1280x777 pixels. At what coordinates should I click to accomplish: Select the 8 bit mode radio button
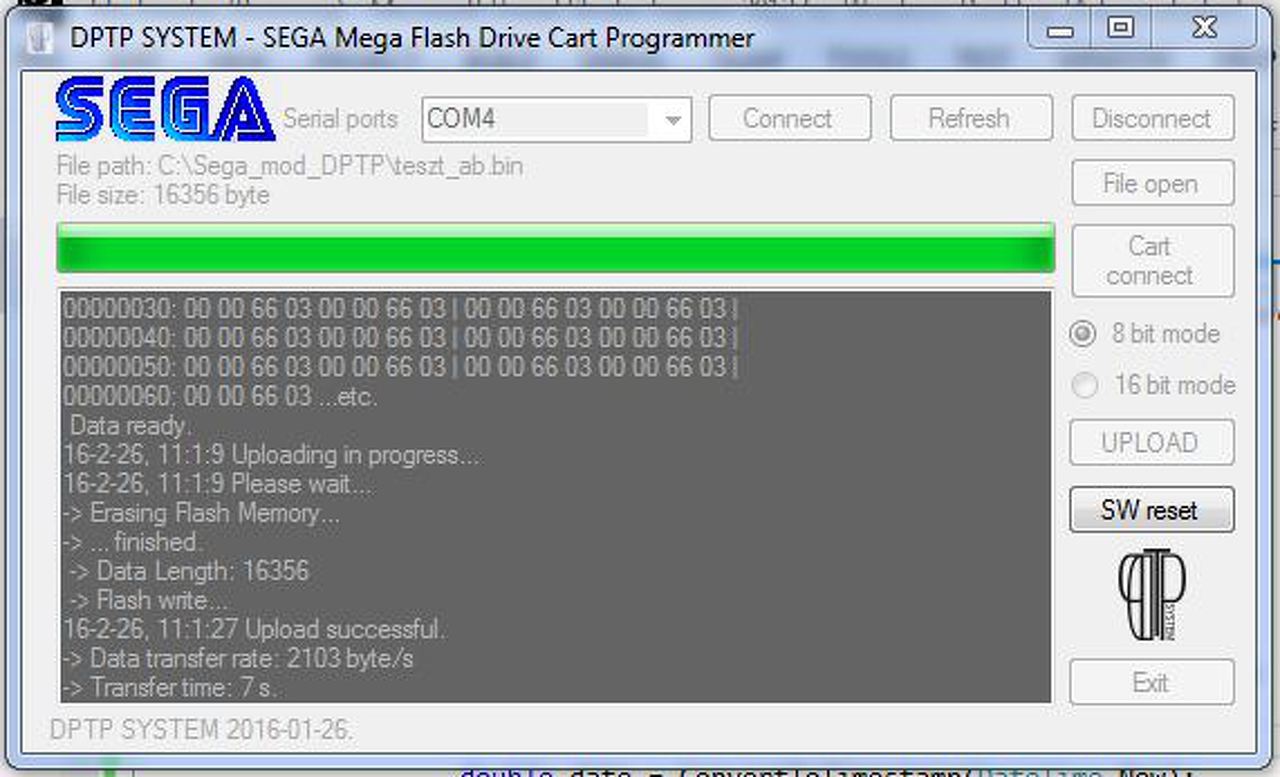[1082, 334]
